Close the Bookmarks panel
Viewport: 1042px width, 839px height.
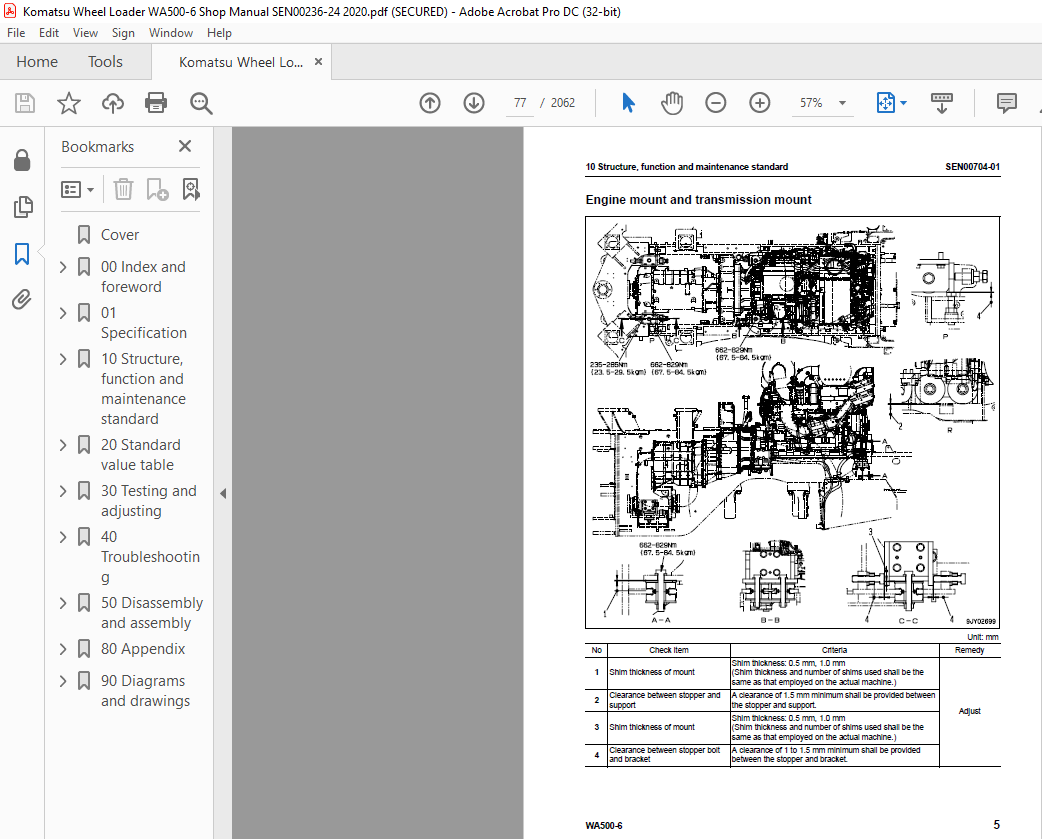click(185, 146)
